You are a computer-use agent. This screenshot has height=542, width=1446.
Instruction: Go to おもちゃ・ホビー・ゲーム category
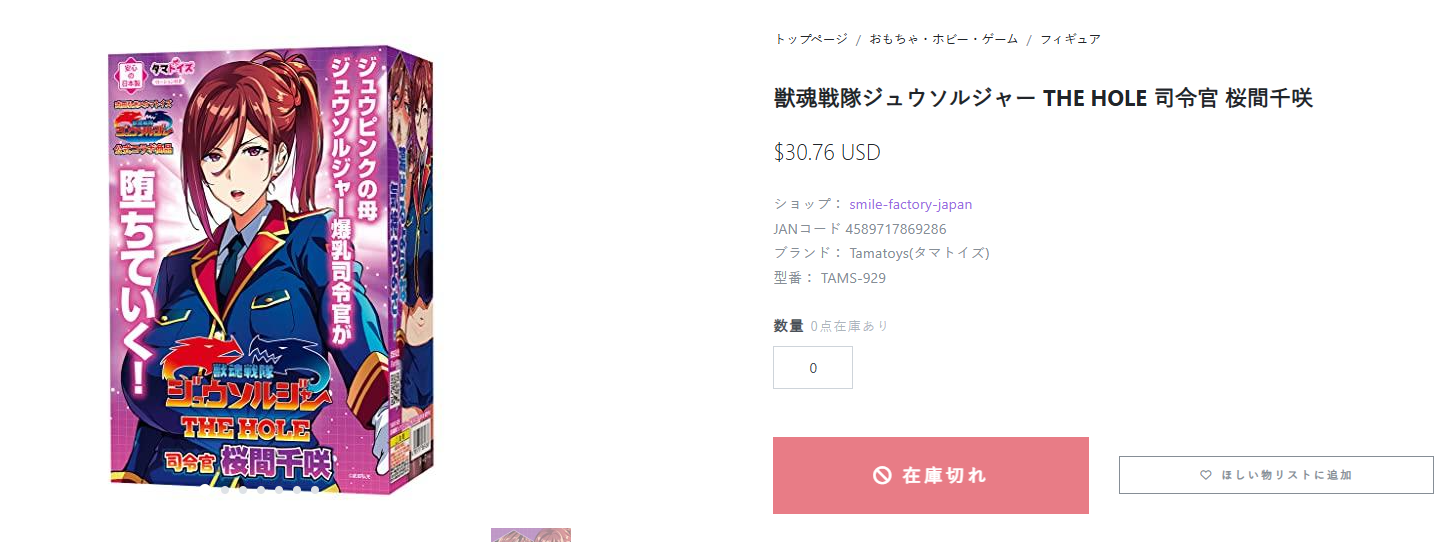(x=943, y=39)
